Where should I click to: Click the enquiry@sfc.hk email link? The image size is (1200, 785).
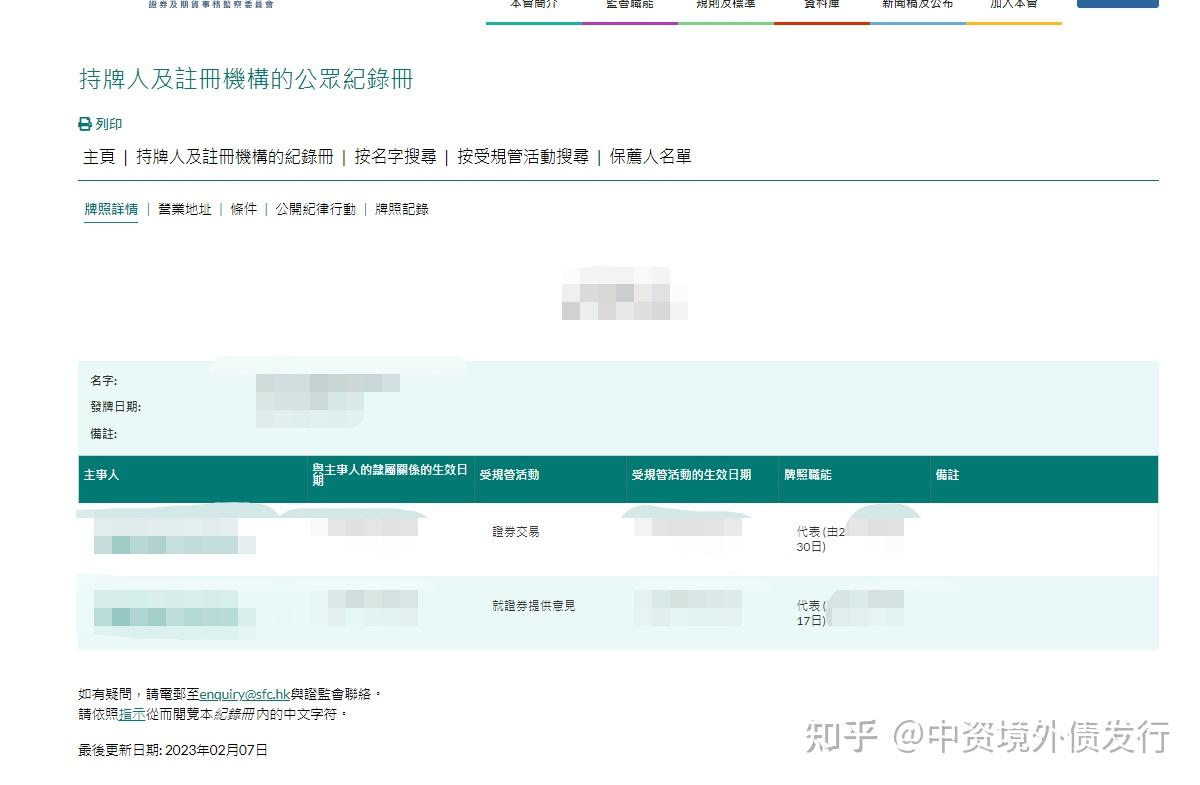[243, 693]
